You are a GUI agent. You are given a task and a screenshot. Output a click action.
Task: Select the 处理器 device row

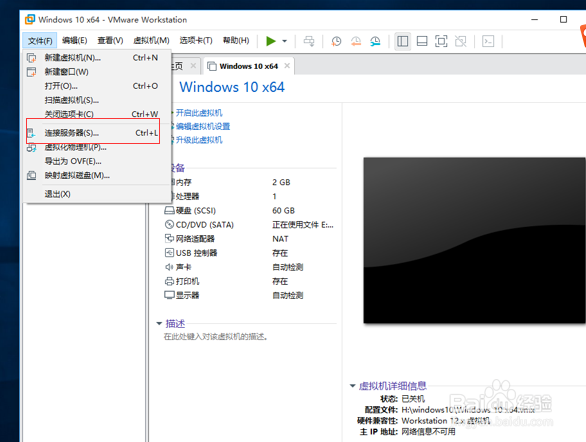point(250,197)
